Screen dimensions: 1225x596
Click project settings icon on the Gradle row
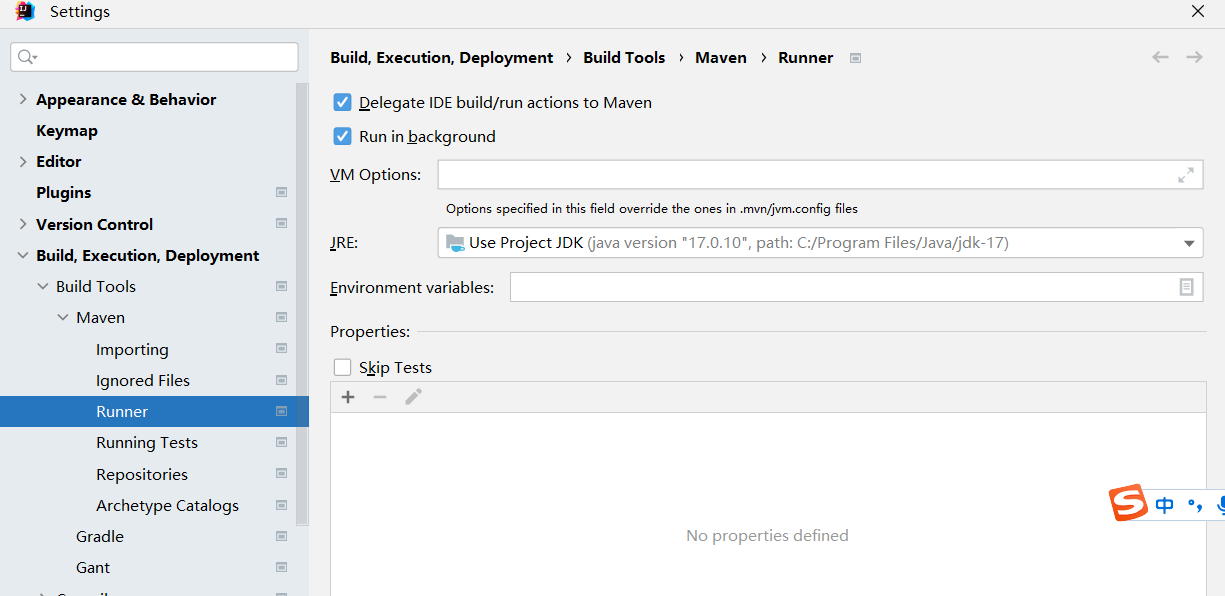[281, 536]
